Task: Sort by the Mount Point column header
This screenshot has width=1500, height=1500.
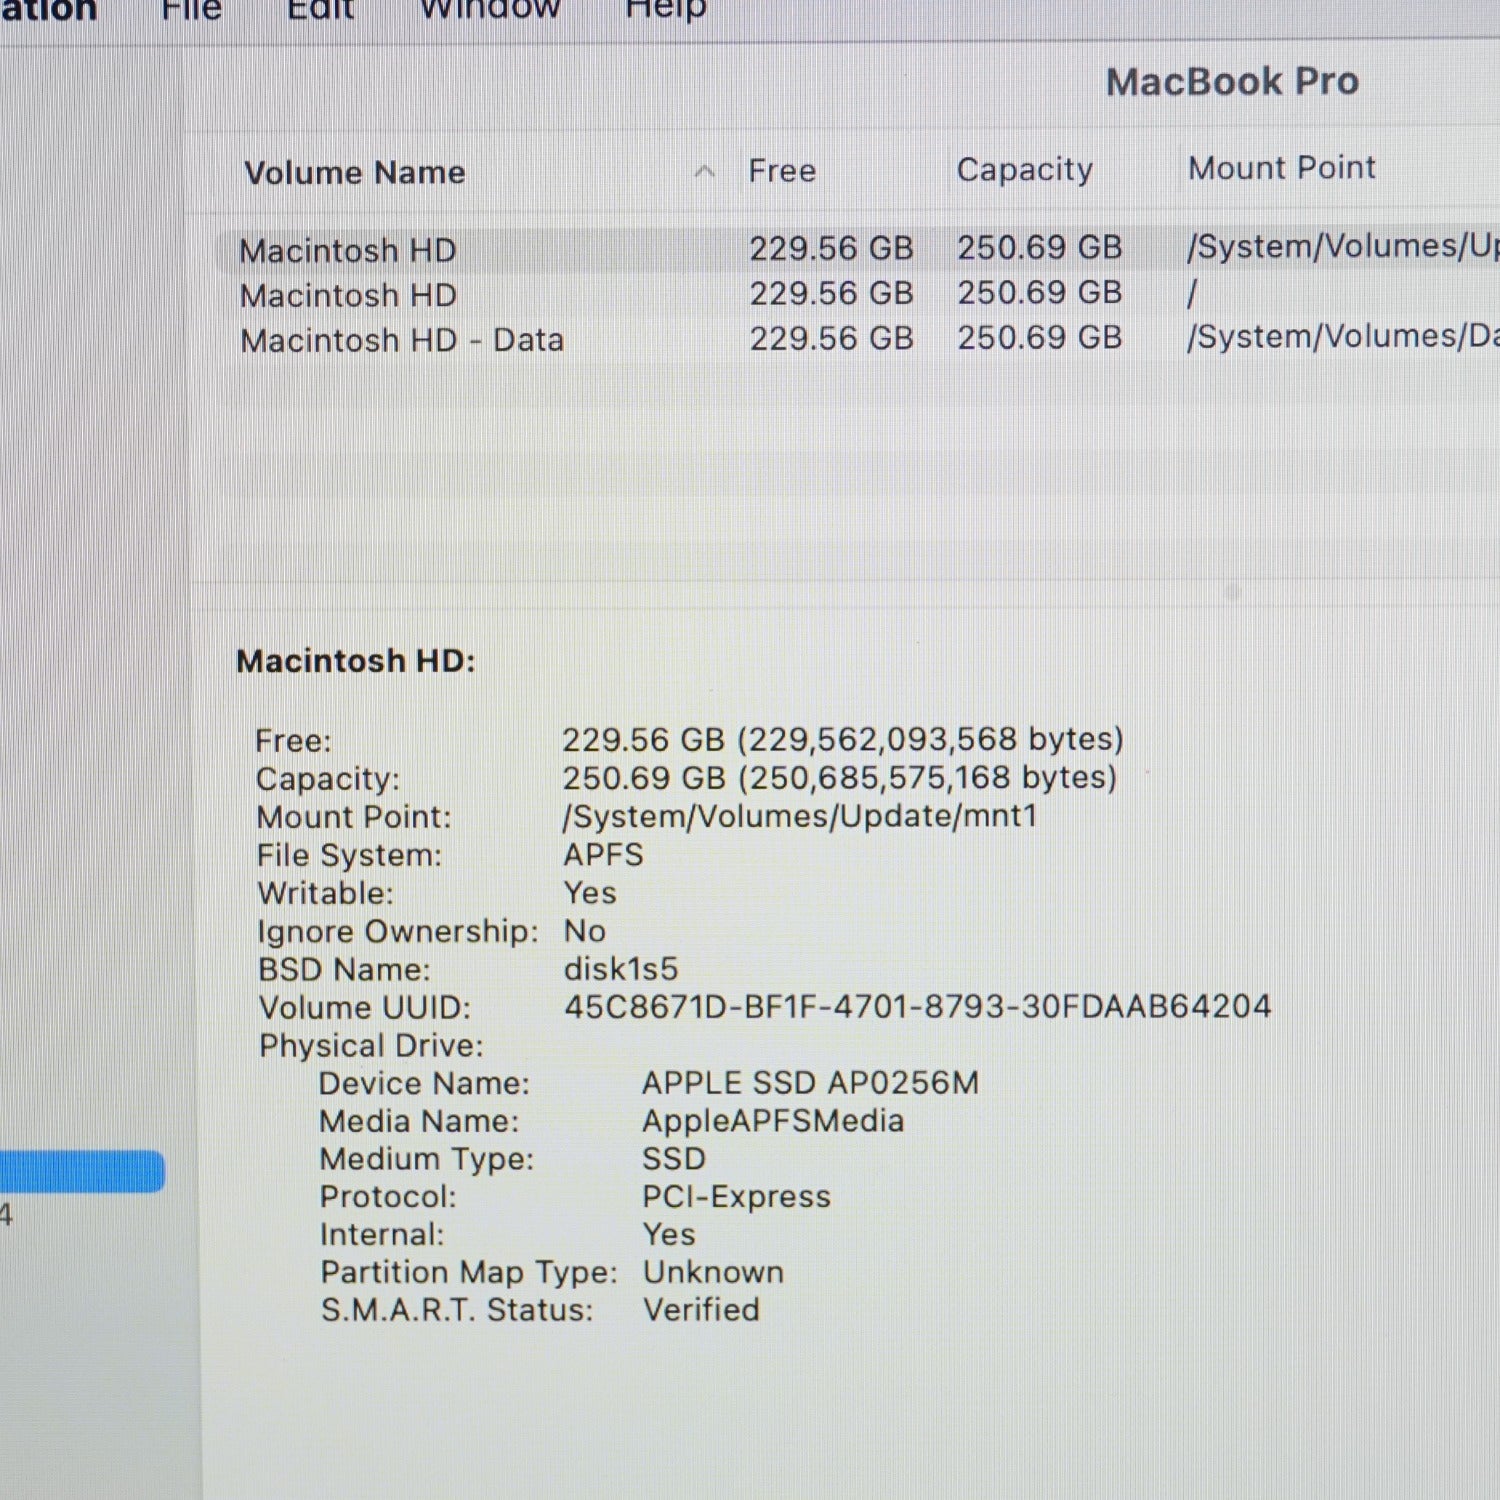Action: [x=1282, y=168]
